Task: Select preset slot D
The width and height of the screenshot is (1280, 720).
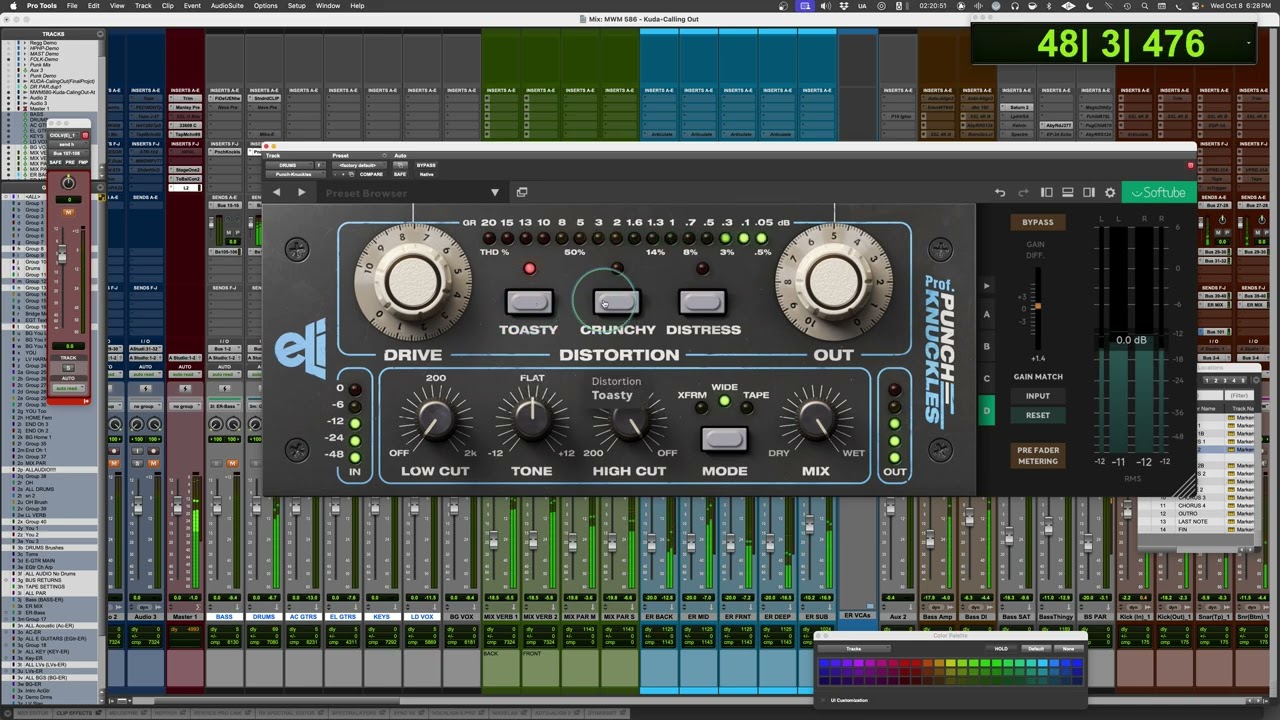Action: pyautogui.click(x=987, y=410)
